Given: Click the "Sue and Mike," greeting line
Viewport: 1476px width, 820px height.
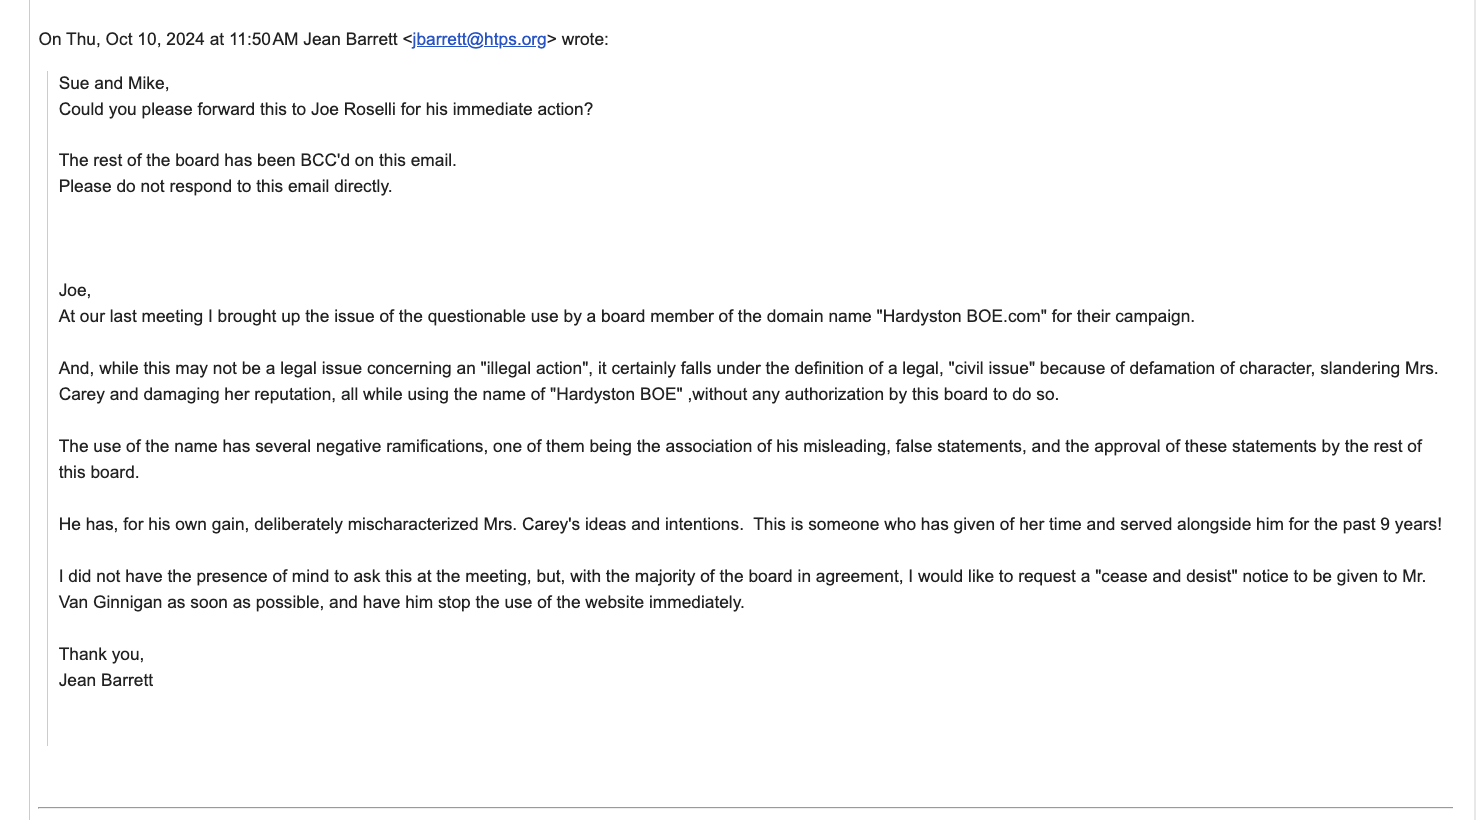Looking at the screenshot, I should pyautogui.click(x=114, y=84).
